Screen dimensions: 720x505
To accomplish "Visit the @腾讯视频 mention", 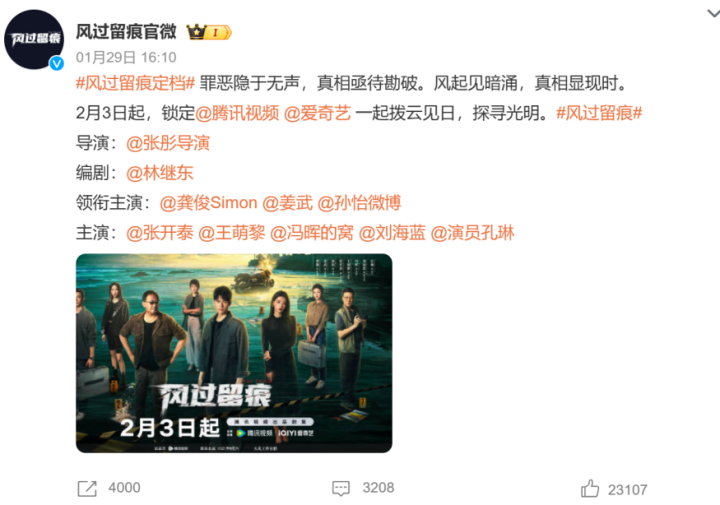I will point(237,113).
